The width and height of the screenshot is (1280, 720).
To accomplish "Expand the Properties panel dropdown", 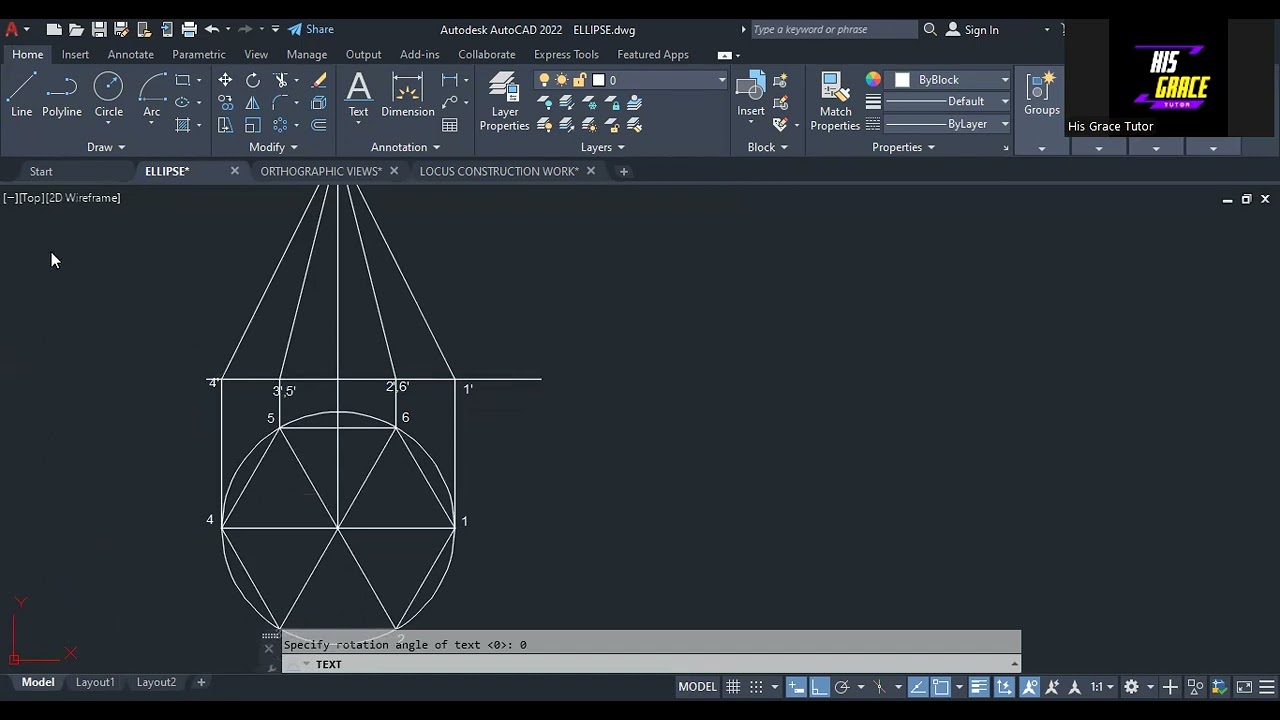I will (904, 147).
